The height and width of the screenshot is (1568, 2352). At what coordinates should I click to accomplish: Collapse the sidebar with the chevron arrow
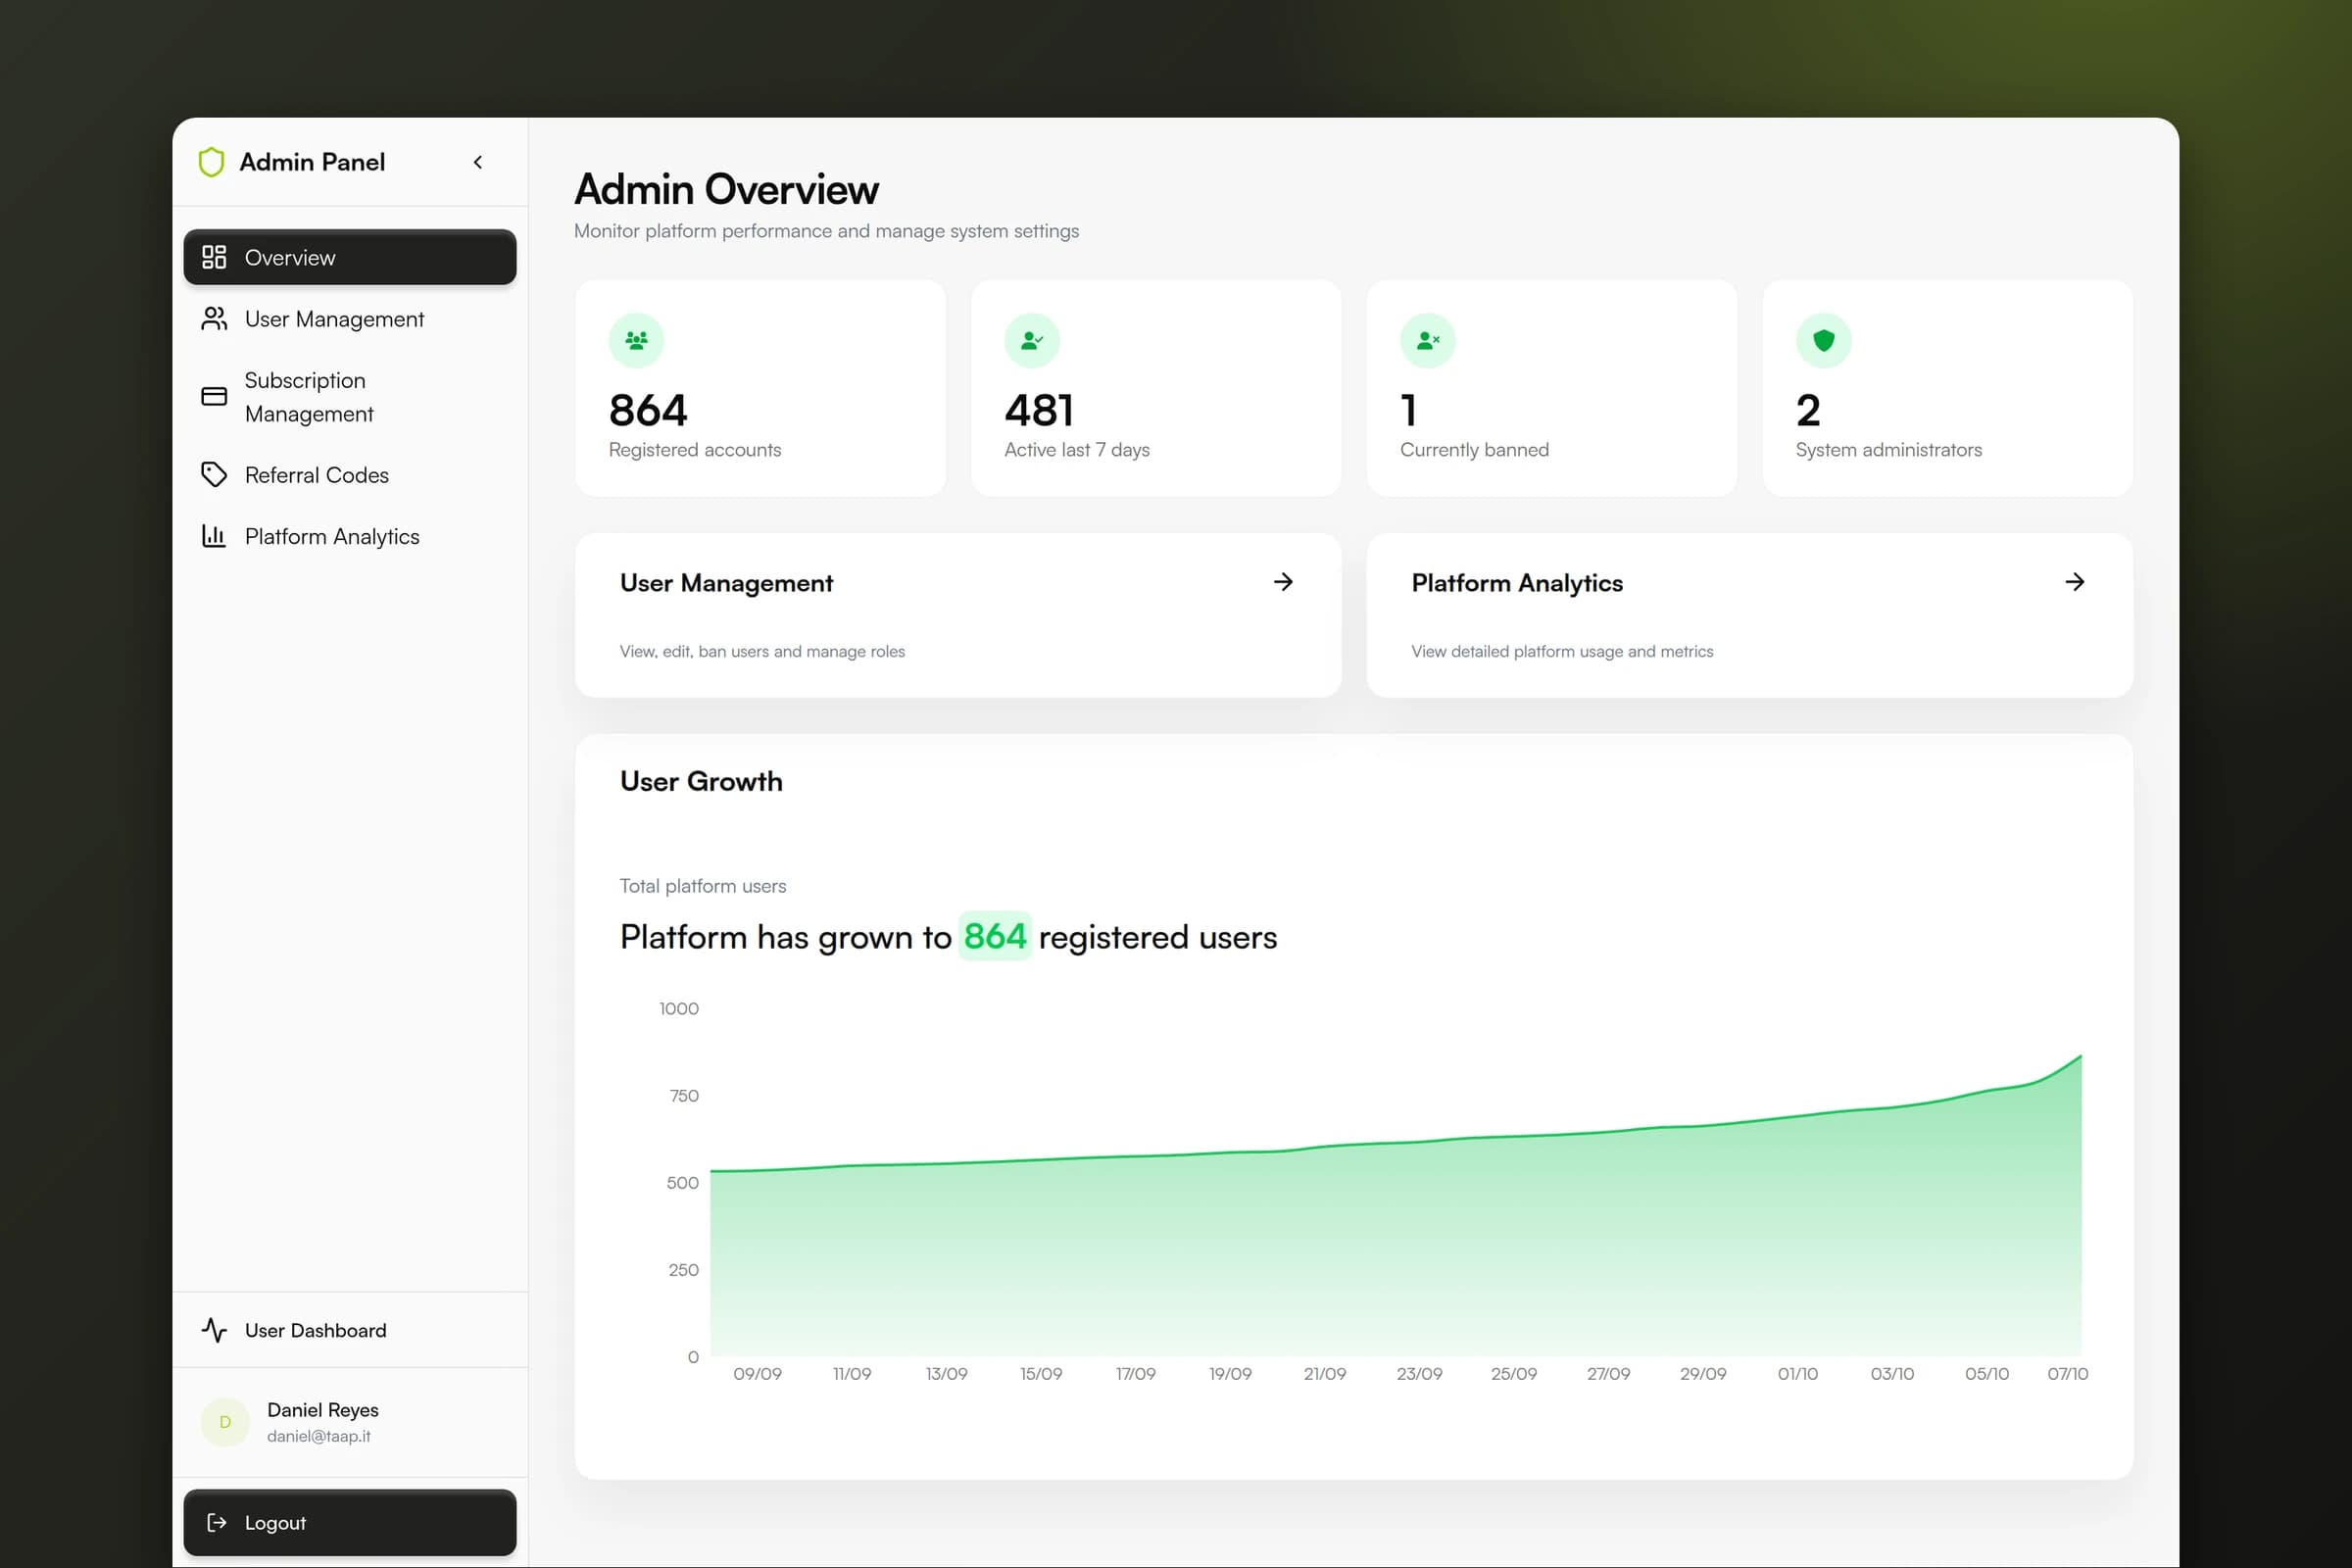tap(478, 162)
